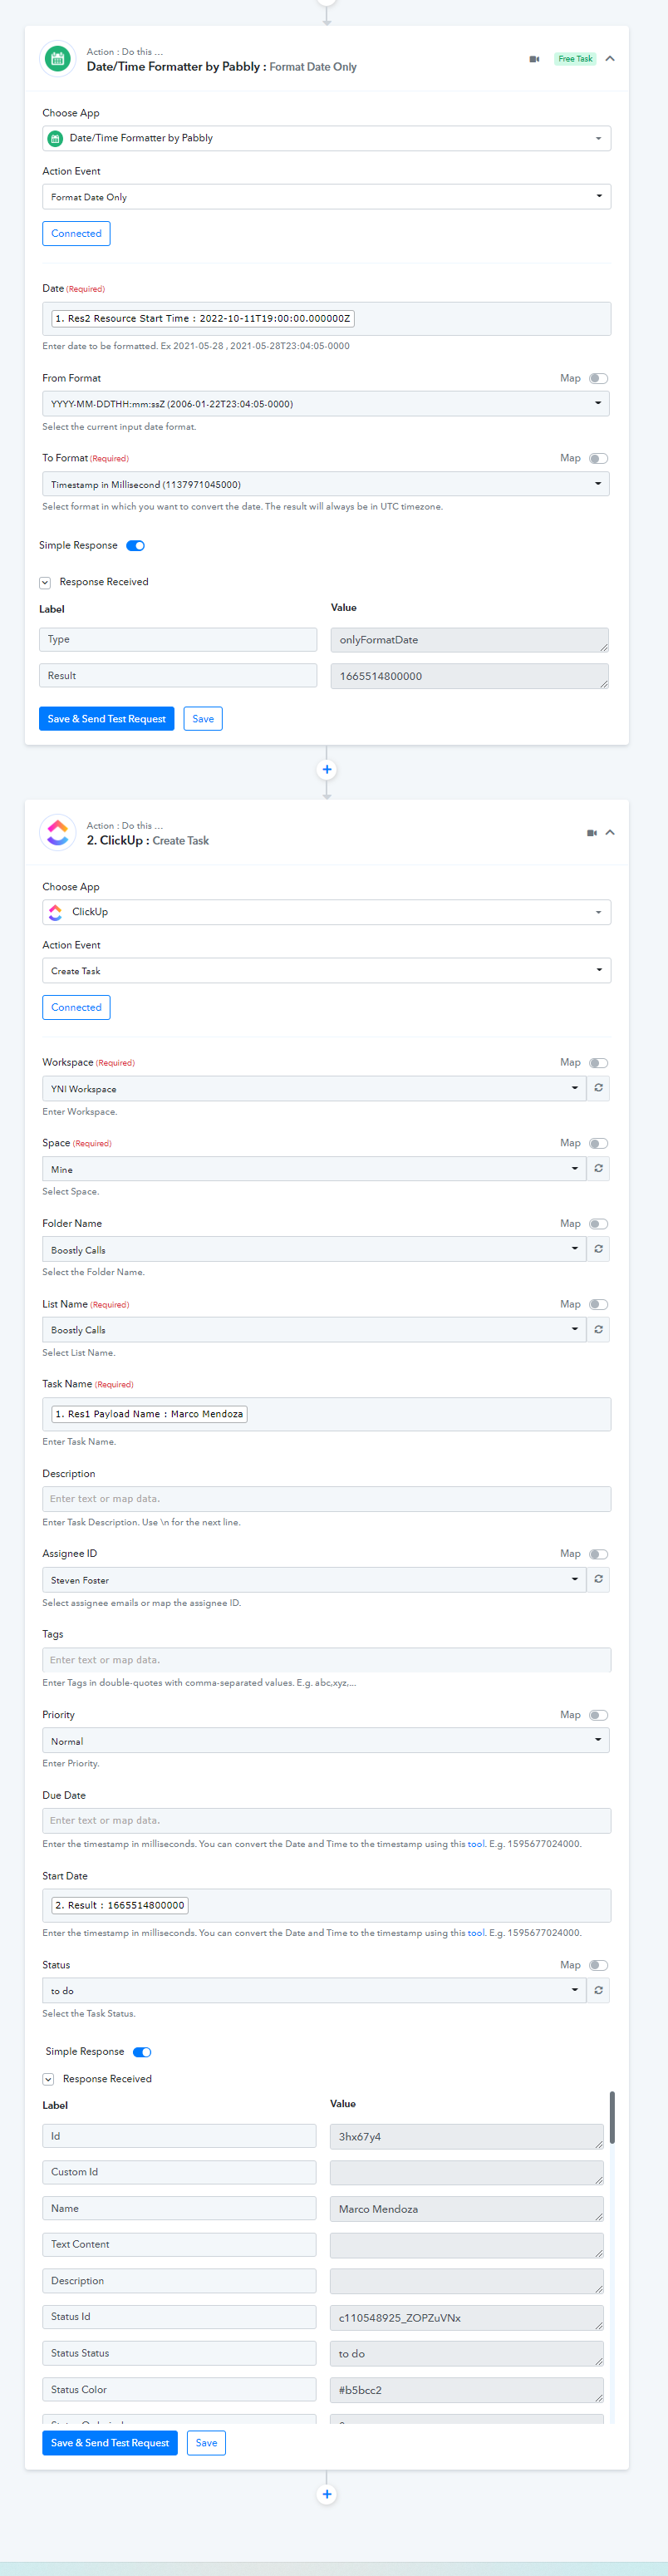668x2576 pixels.
Task: Click Save & Send Test Request in formatter step
Action: point(106,719)
